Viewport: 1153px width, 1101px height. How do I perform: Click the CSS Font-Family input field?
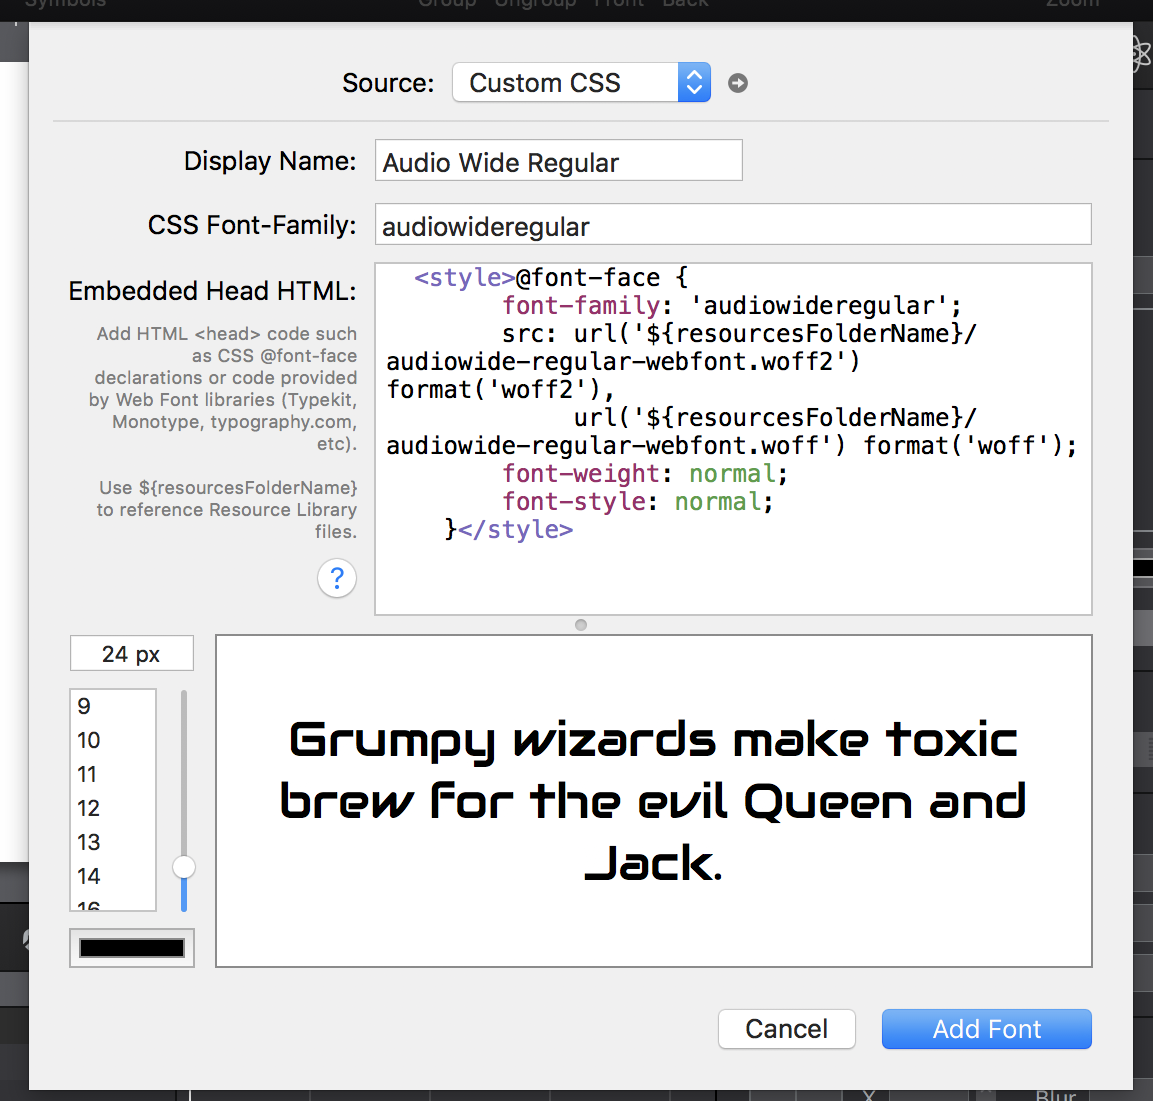[x=732, y=224]
